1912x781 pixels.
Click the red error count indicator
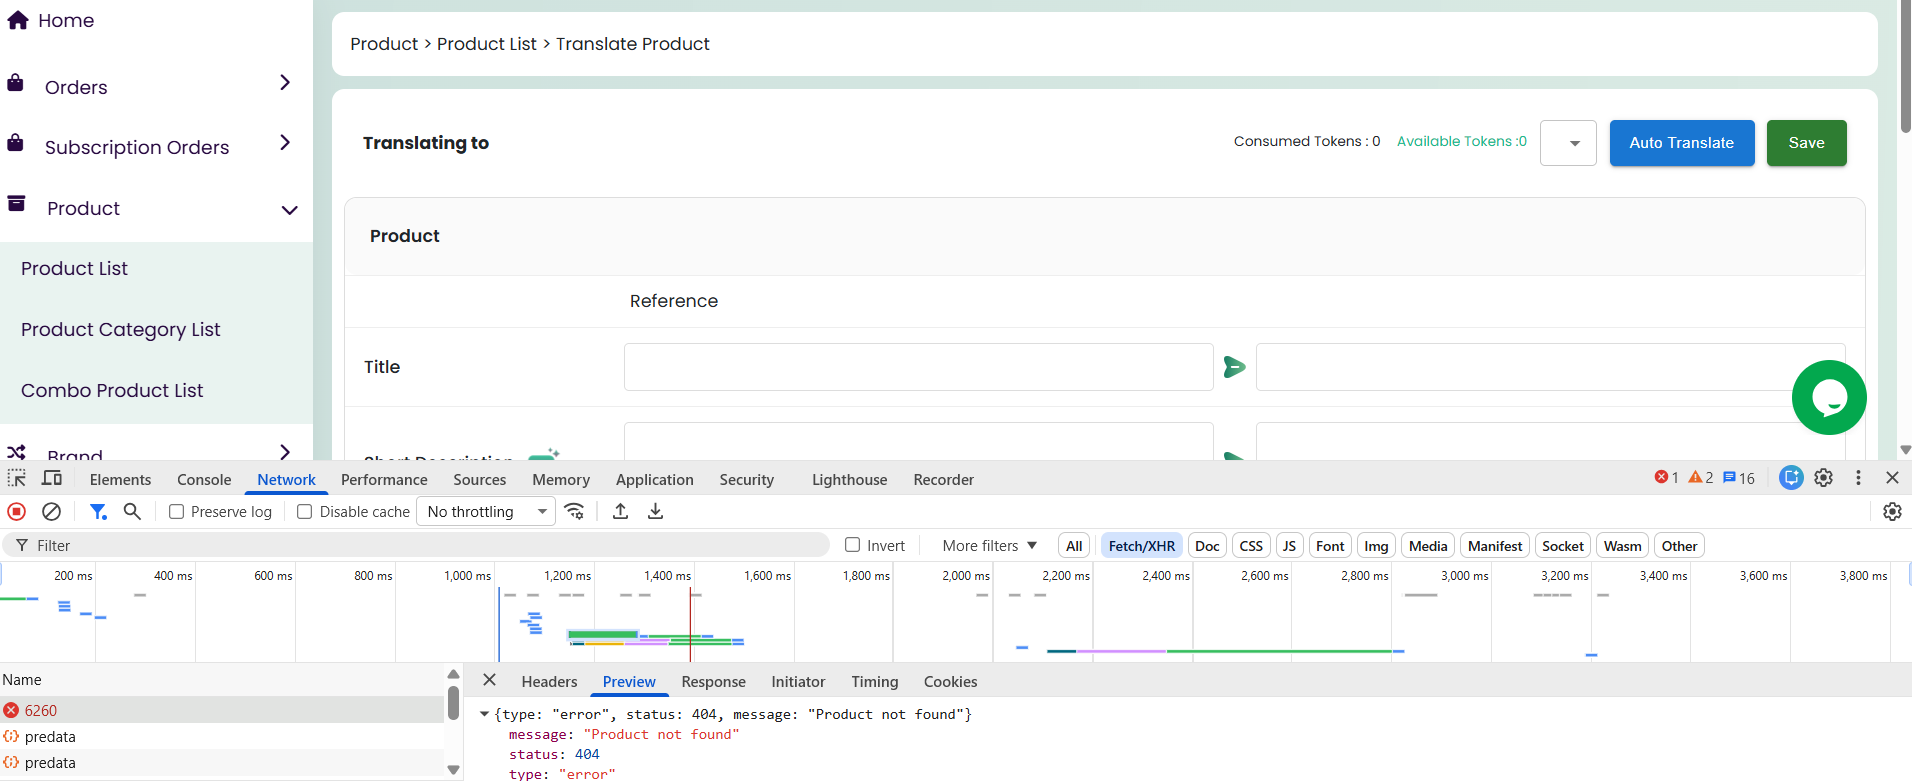pos(1666,478)
